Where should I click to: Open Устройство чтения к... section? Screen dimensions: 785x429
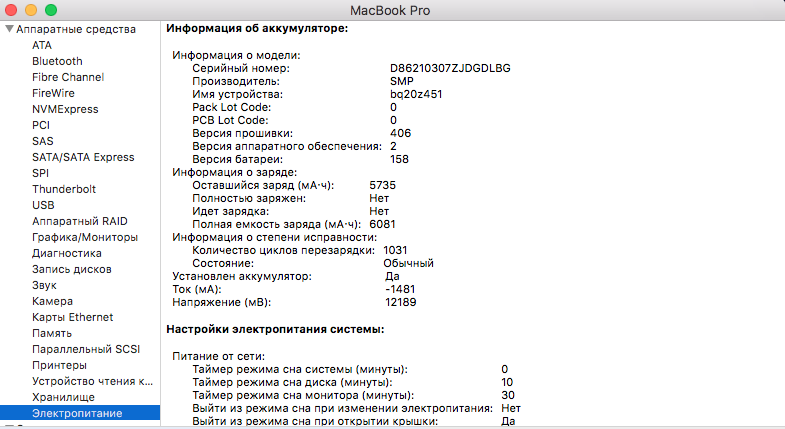click(92, 381)
